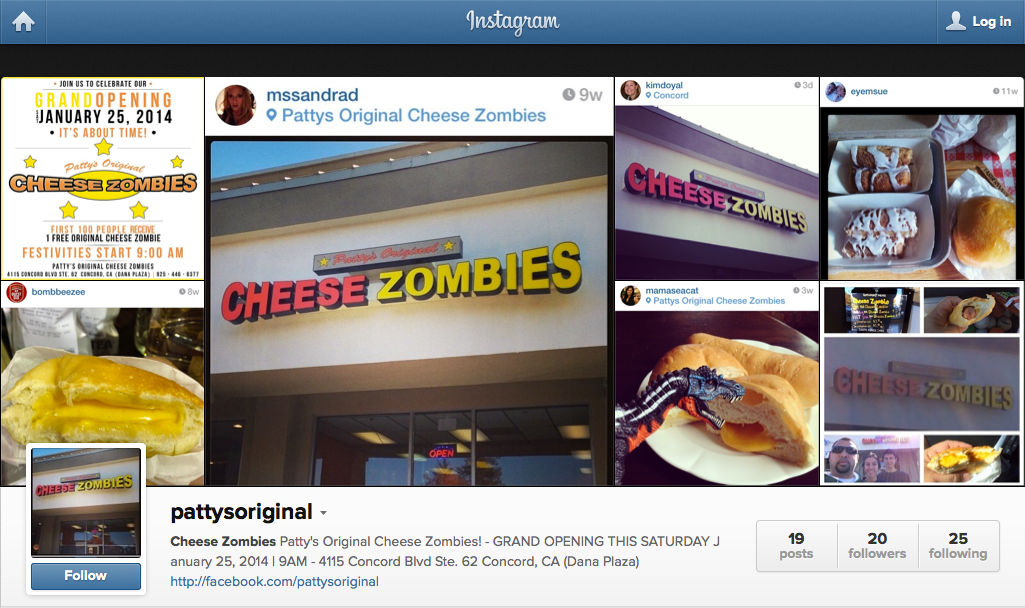Open the dinosaur toy sandwich photo
Screen dimensions: 1025x608
717,397
